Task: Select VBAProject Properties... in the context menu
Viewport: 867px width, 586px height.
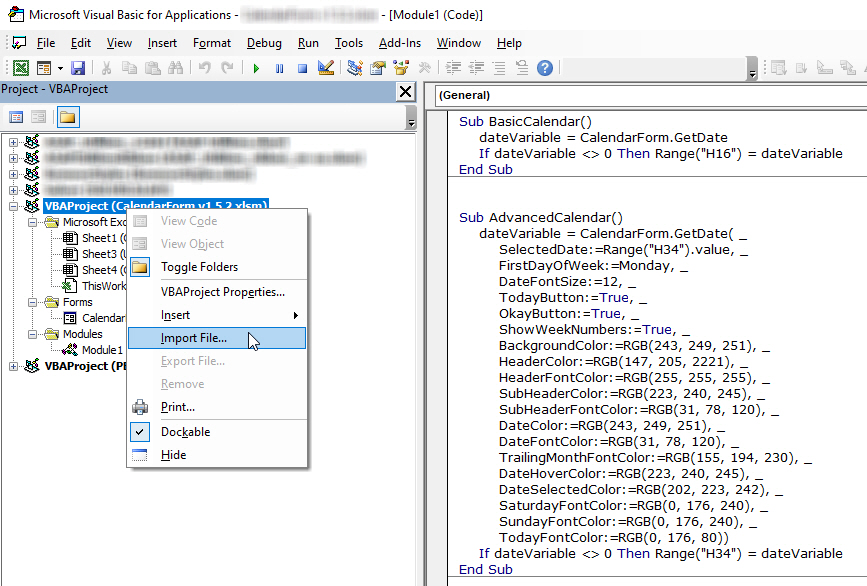Action: tap(217, 292)
